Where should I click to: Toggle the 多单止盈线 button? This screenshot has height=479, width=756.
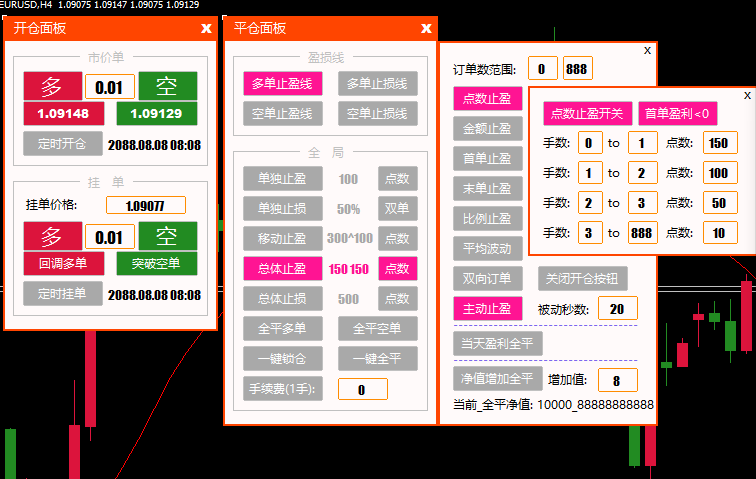pyautogui.click(x=283, y=83)
